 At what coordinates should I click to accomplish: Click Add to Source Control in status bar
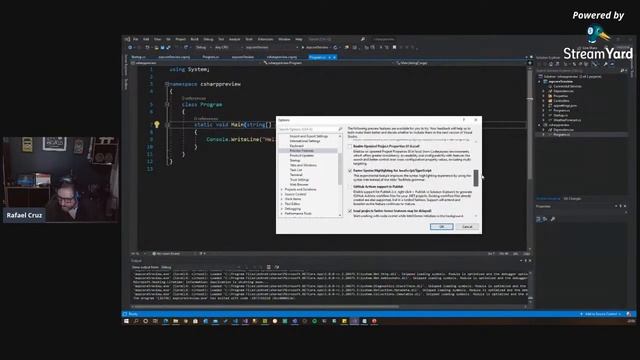pyautogui.click(x=600, y=314)
